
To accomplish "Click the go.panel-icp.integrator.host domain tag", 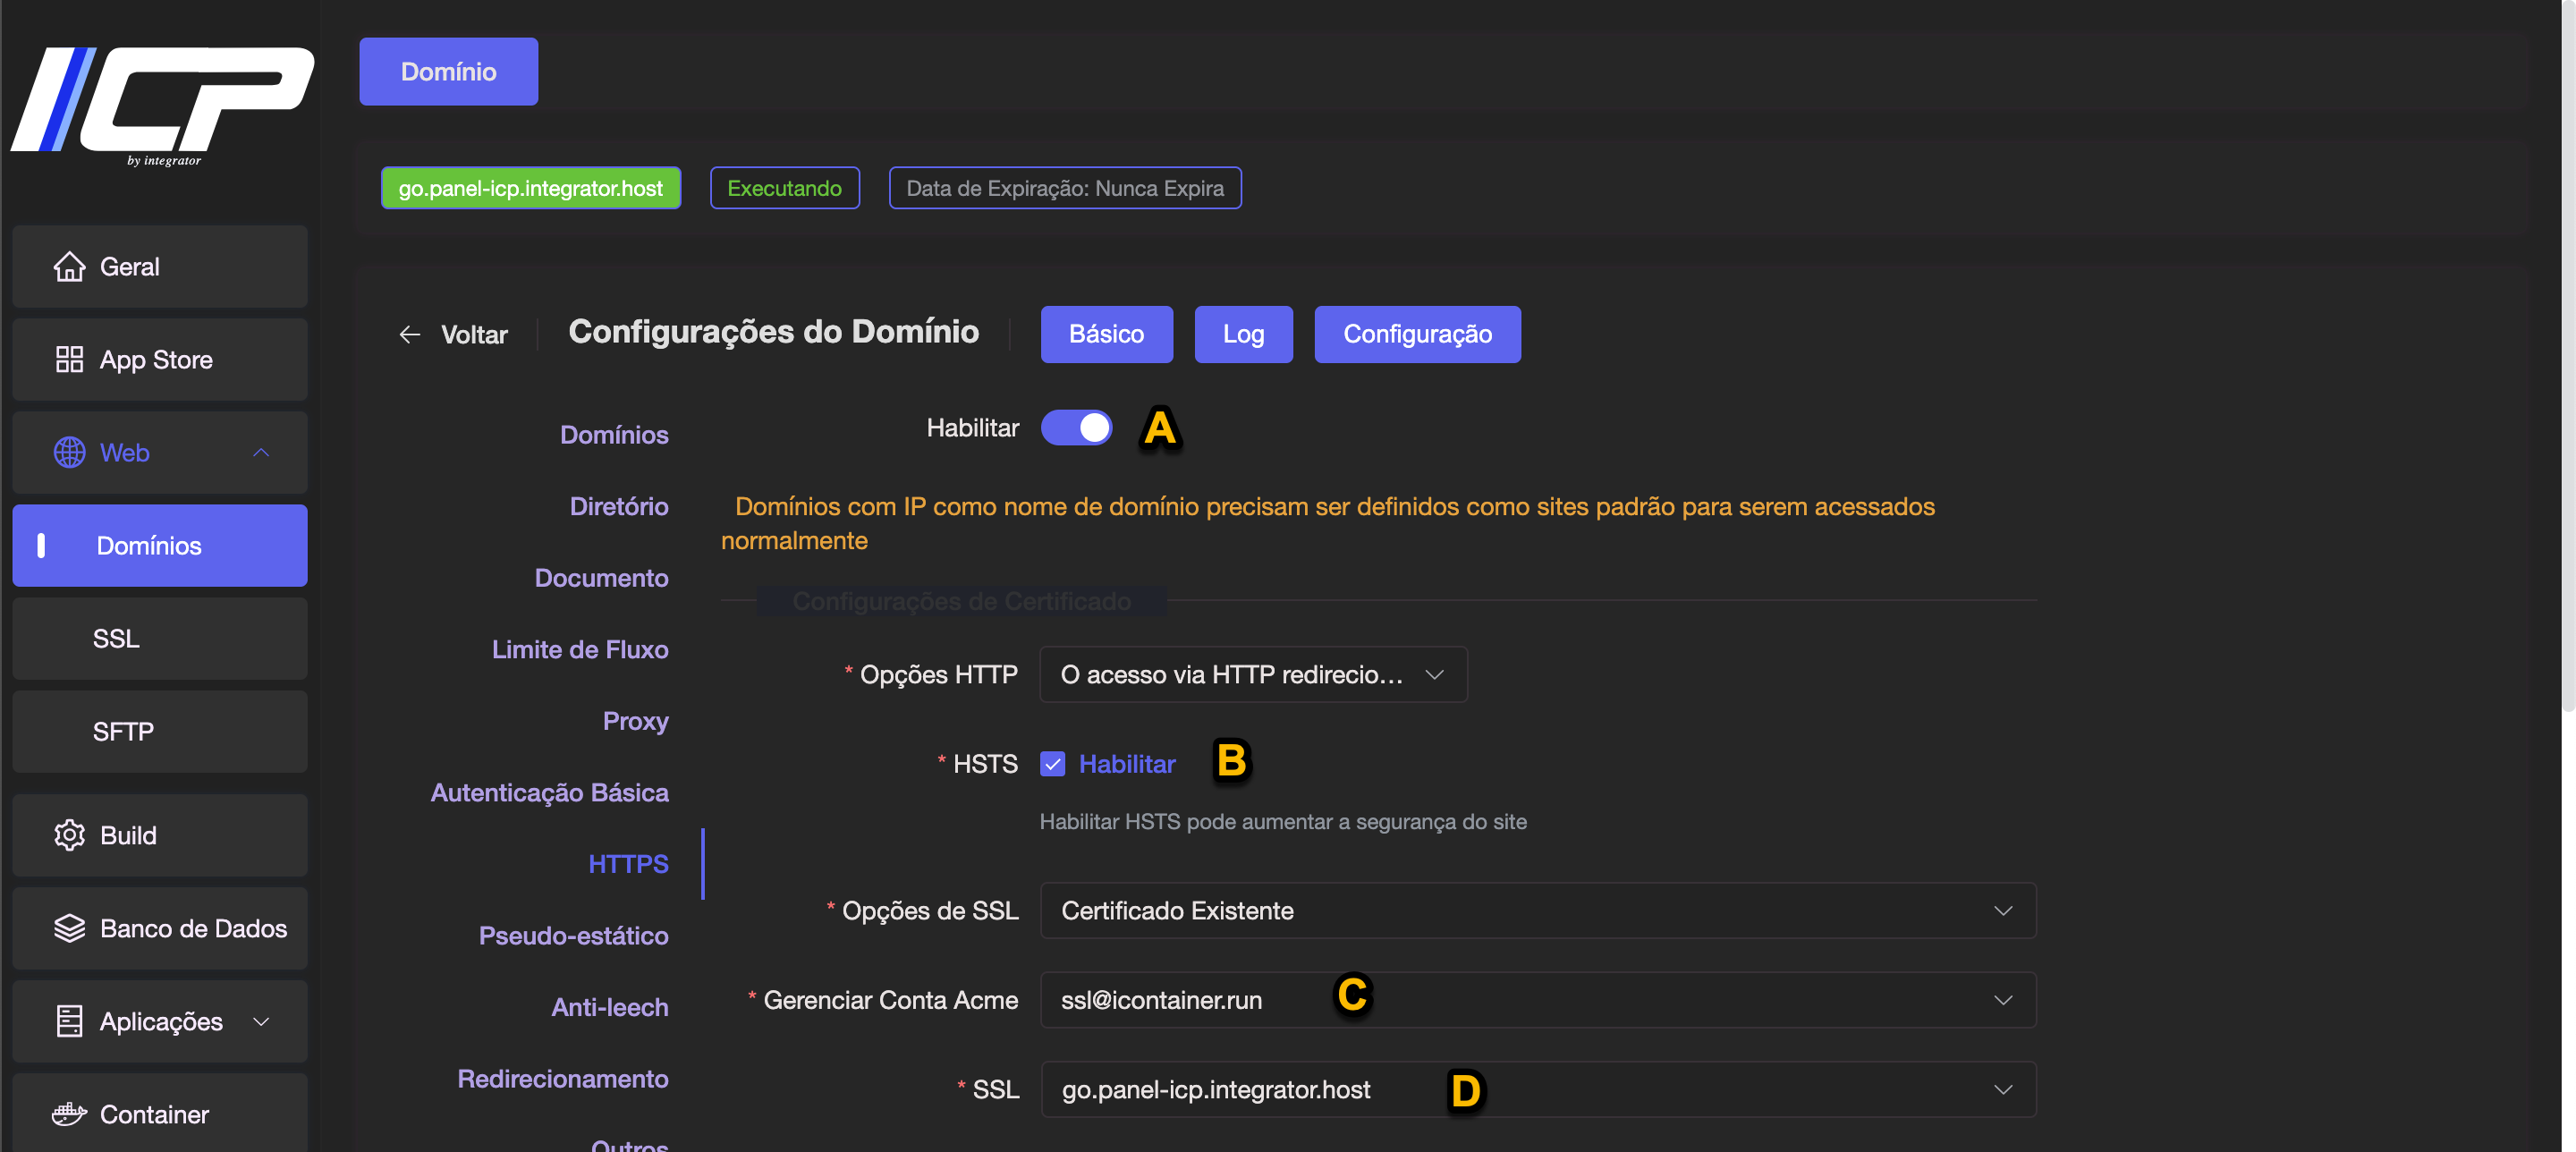I will tap(530, 188).
